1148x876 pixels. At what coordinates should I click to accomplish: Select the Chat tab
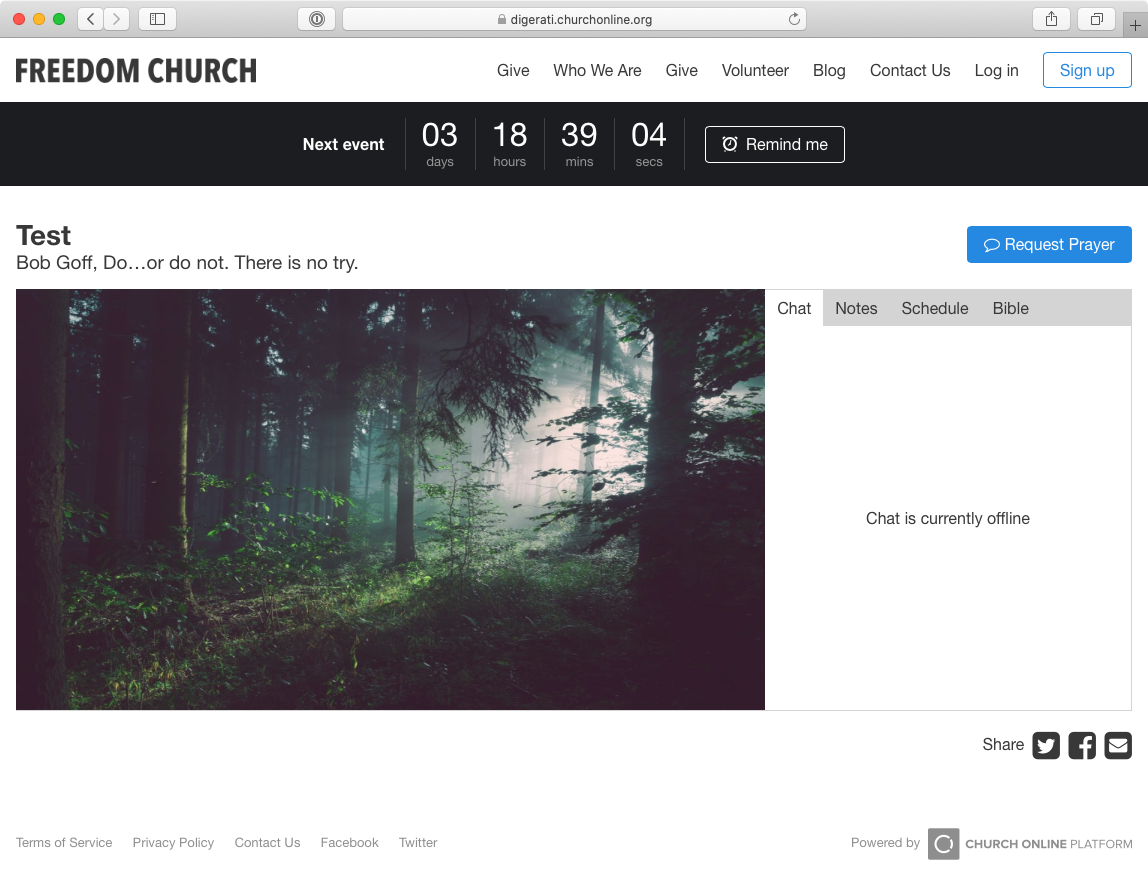(794, 308)
